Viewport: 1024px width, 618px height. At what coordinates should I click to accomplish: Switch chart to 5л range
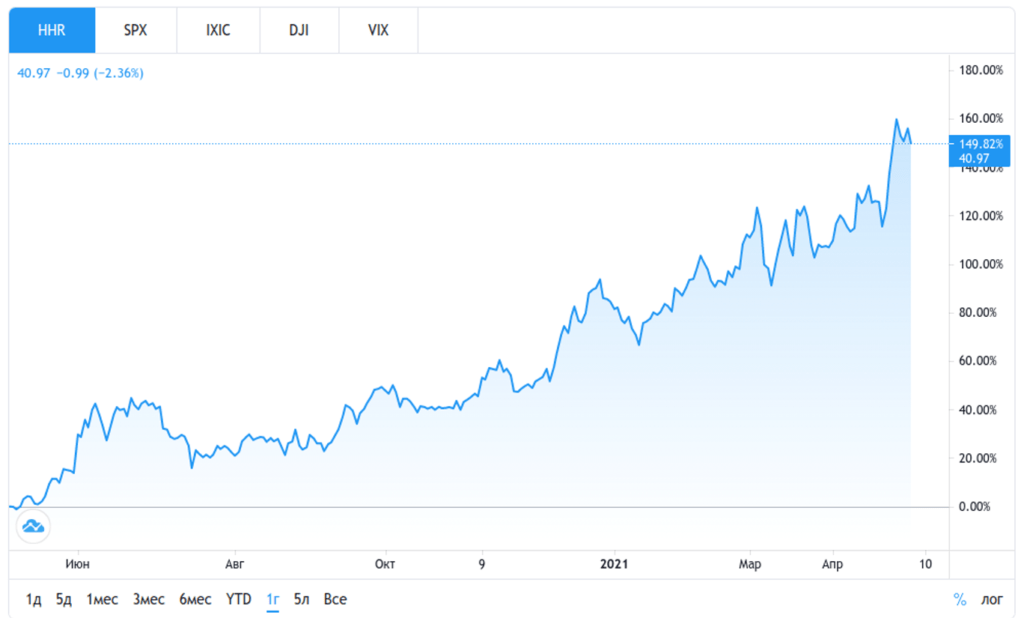coord(302,599)
